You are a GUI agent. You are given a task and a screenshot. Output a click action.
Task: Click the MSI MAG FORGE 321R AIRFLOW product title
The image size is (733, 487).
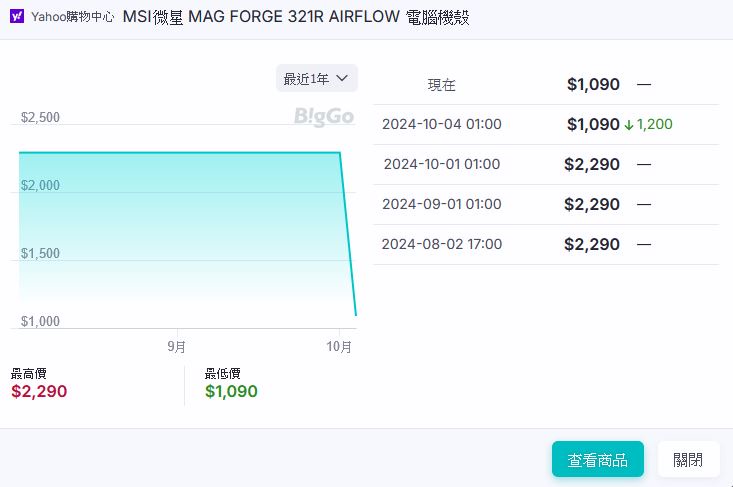click(x=295, y=18)
